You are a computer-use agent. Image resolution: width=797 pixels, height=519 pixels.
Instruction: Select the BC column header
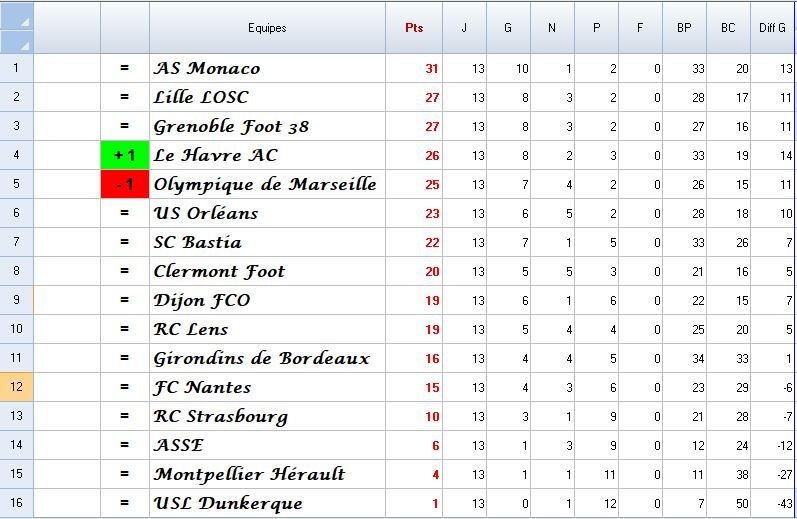728,28
